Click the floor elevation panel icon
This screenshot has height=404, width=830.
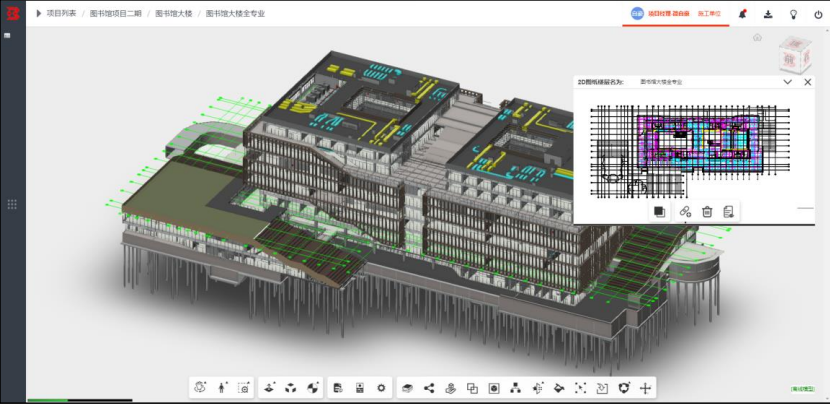point(359,388)
